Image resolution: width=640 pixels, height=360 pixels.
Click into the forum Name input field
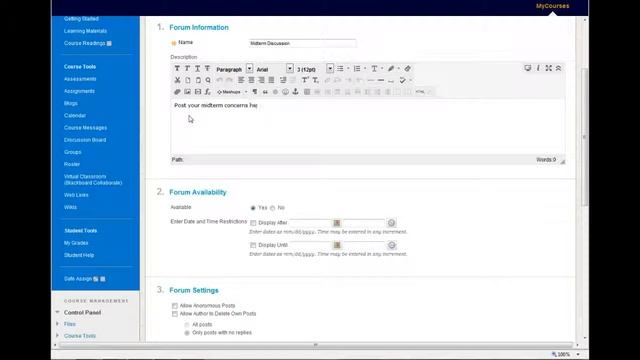click(302, 43)
